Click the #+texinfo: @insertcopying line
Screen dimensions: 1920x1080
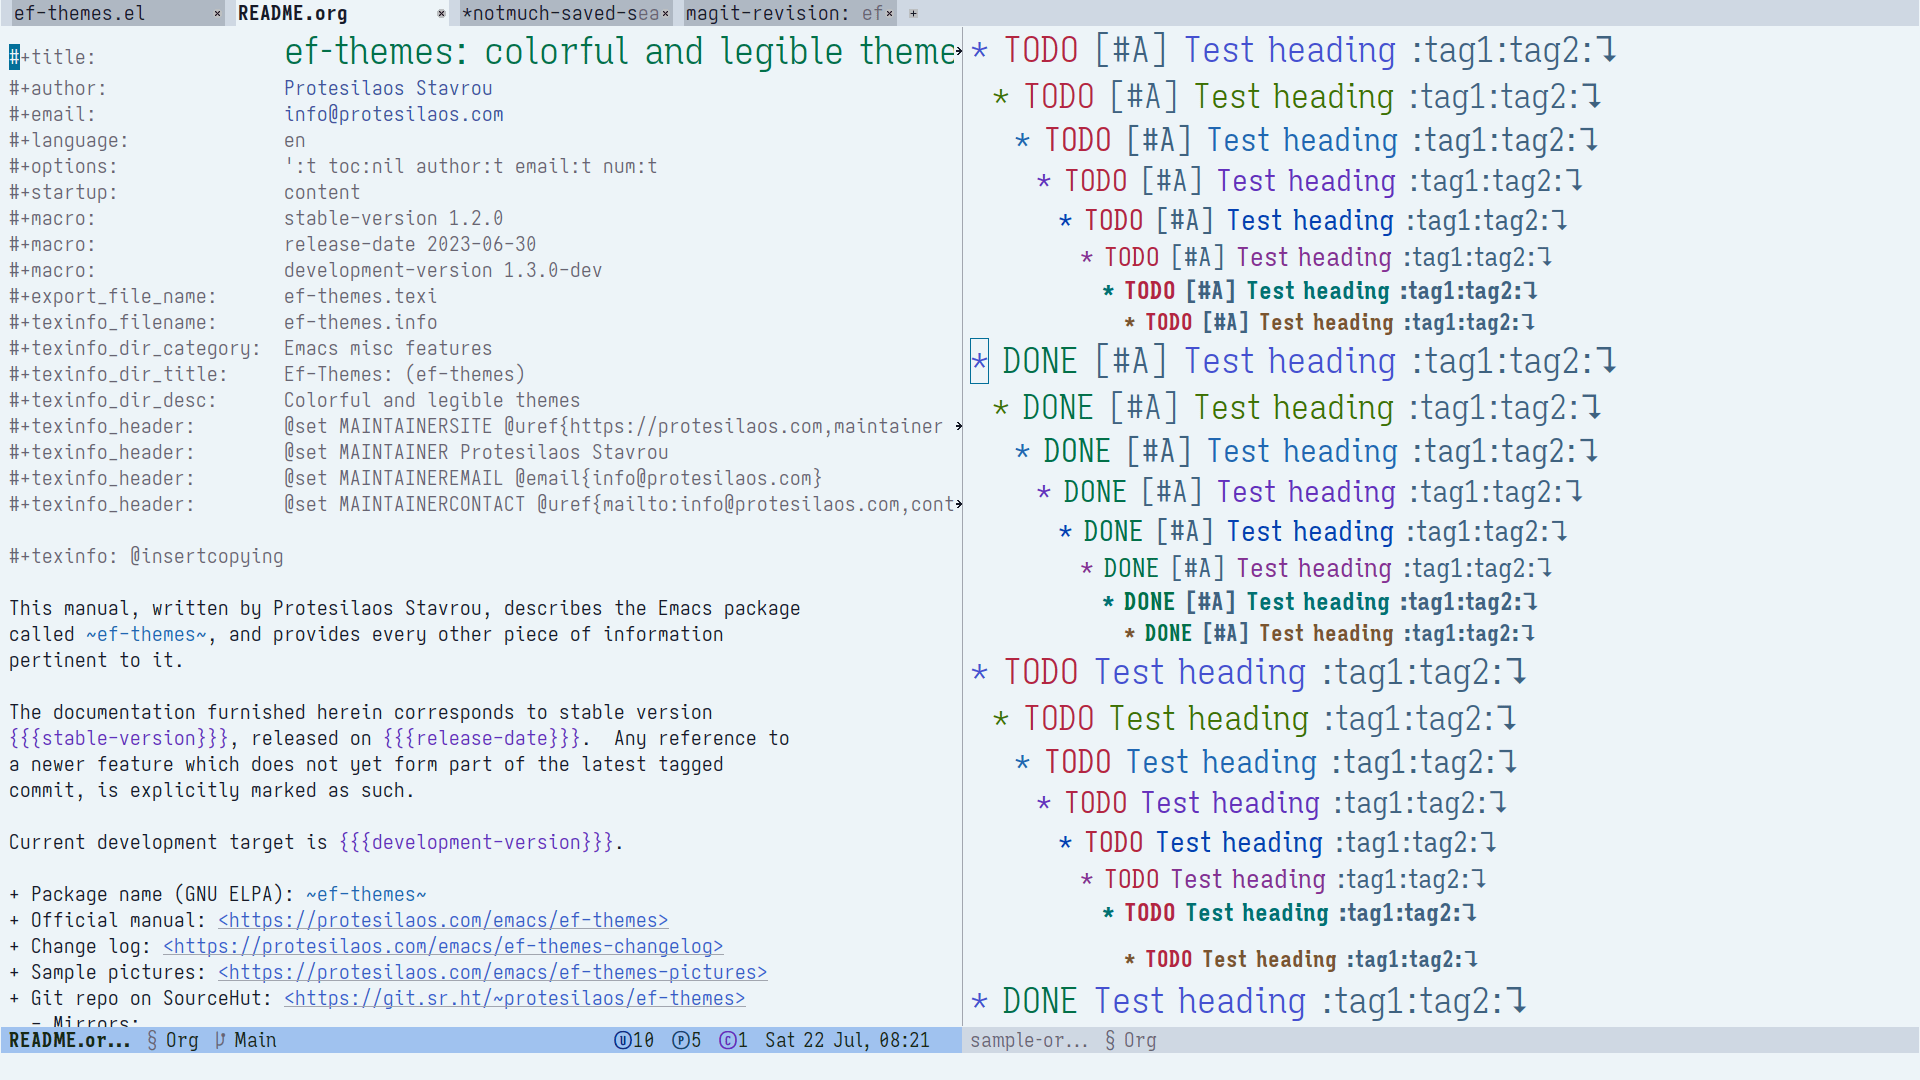[x=146, y=556]
